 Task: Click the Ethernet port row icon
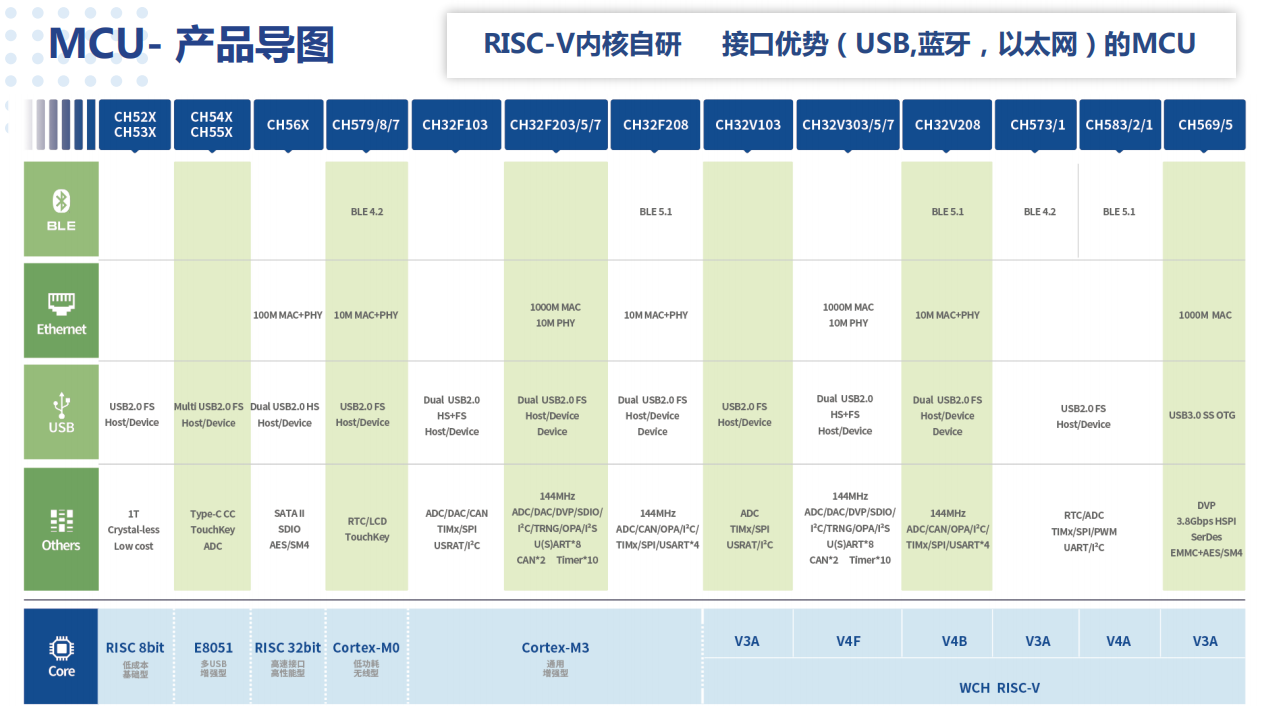point(61,303)
